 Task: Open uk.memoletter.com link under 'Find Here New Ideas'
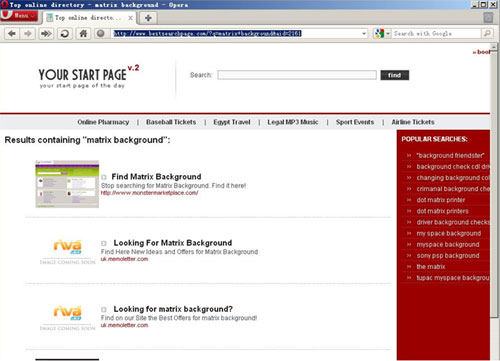(124, 259)
